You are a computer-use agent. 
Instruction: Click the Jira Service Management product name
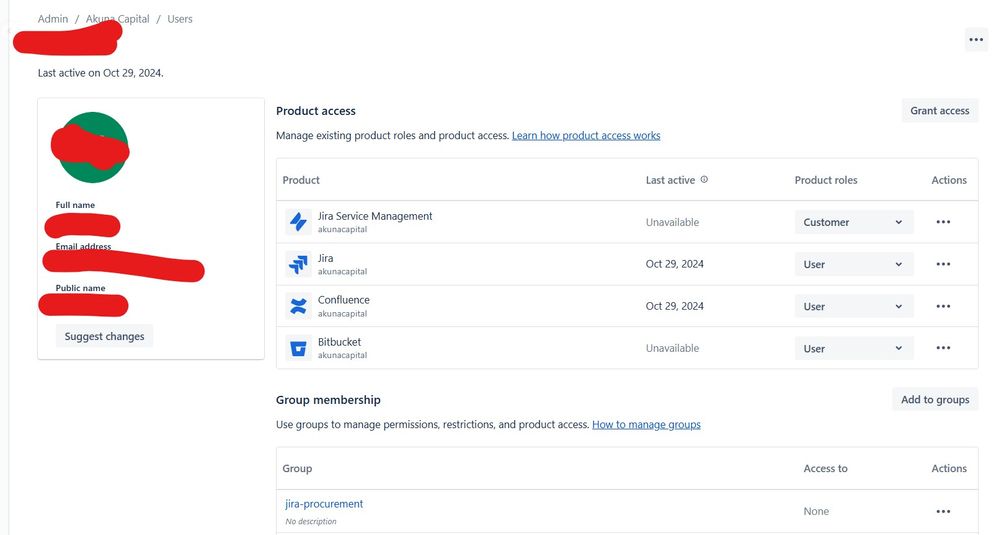point(375,216)
